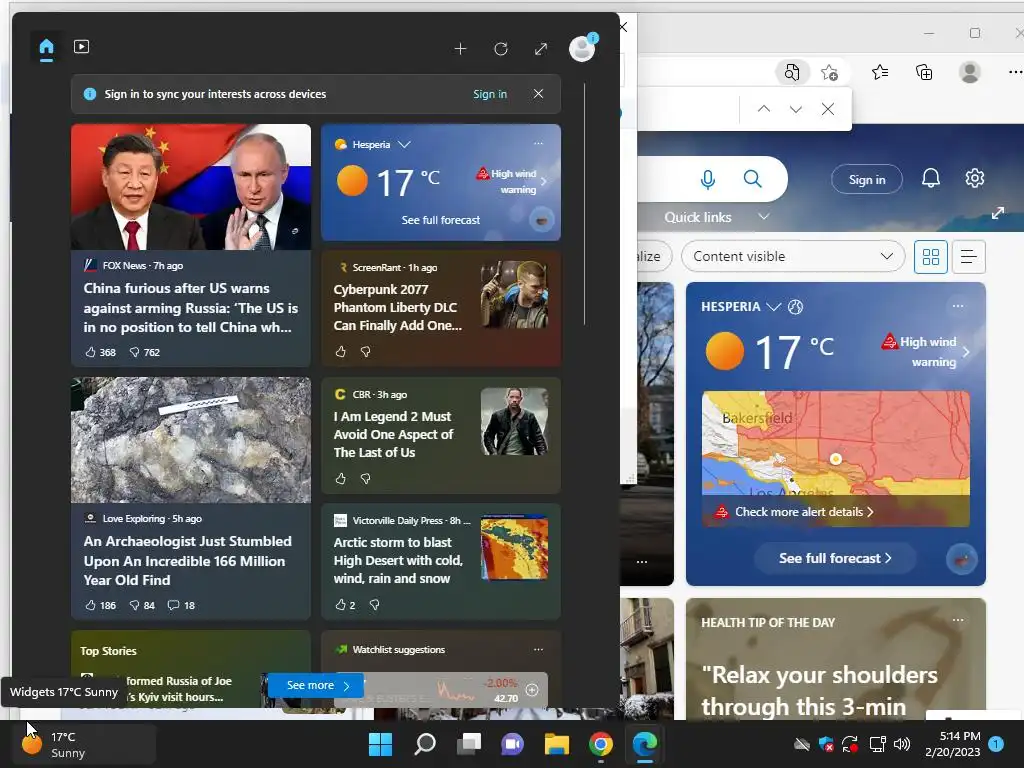The image size is (1024, 768).
Task: Open comments on the archaeologist article
Action: (181, 605)
